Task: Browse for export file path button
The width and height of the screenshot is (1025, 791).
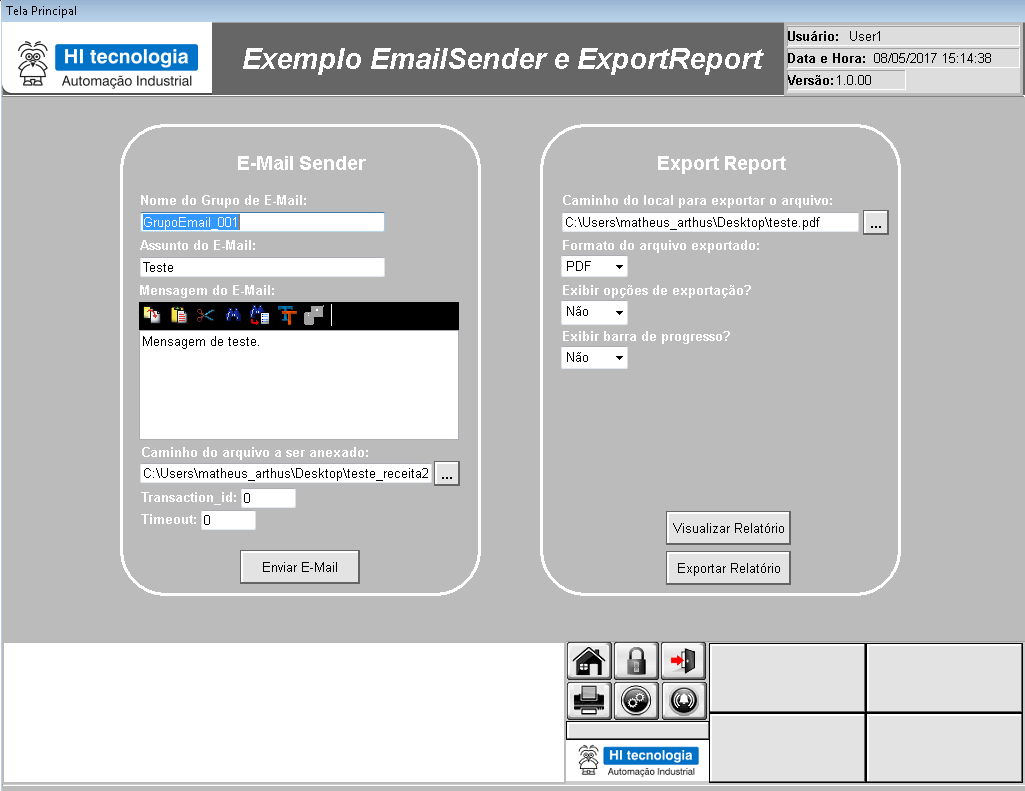Action: (x=875, y=222)
